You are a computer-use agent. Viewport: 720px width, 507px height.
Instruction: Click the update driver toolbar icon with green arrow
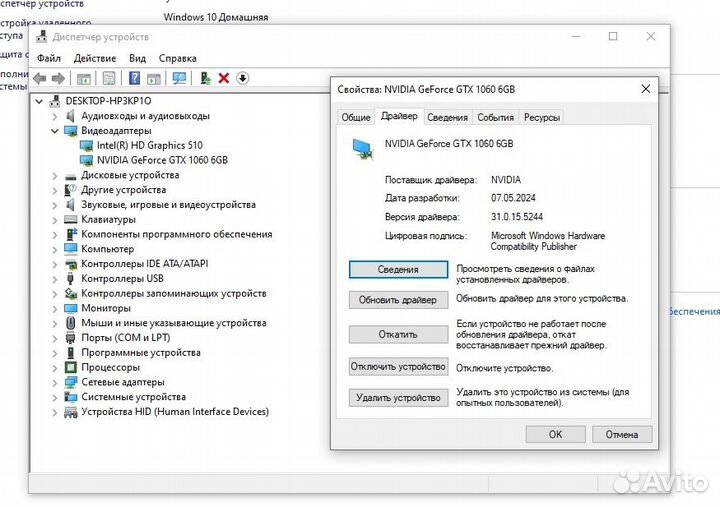(205, 79)
